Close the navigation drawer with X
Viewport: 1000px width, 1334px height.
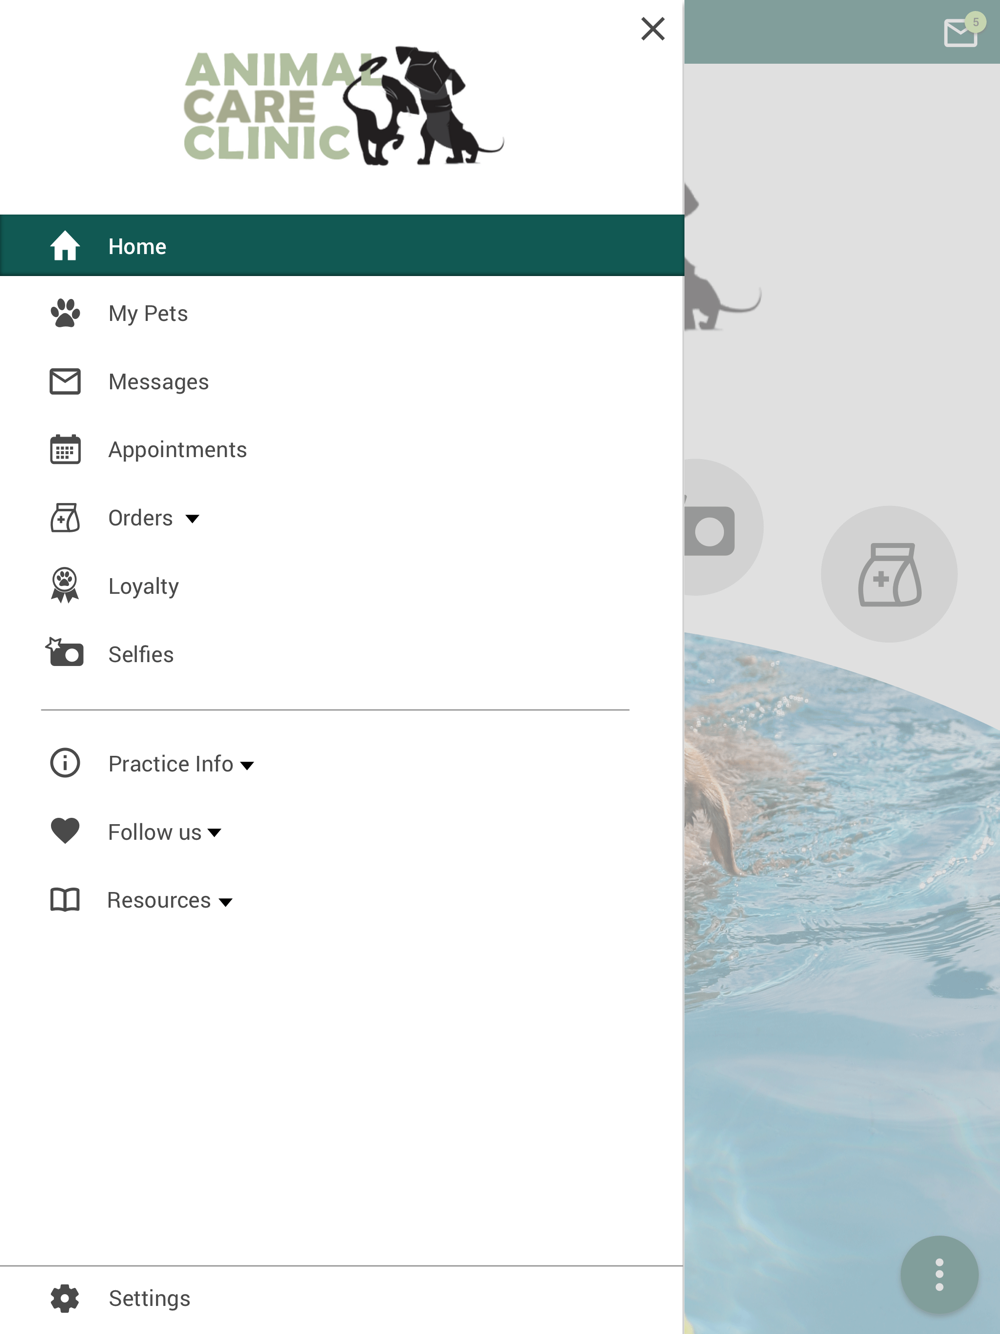coord(653,29)
